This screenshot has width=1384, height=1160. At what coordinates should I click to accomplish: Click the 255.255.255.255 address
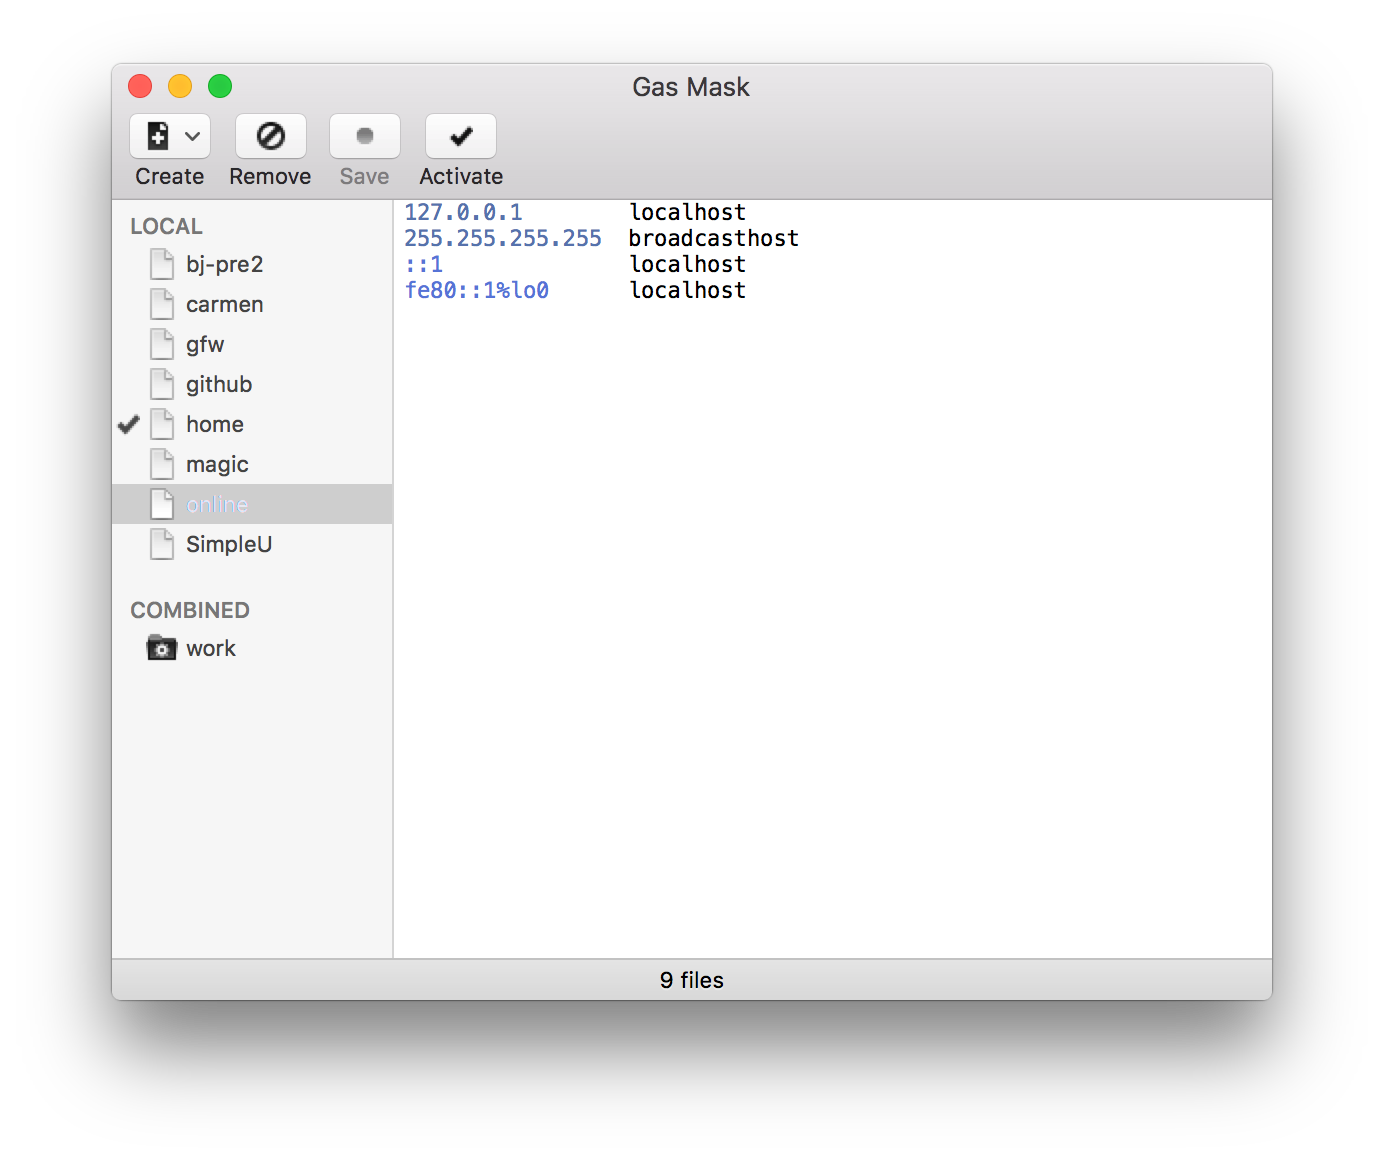(503, 238)
